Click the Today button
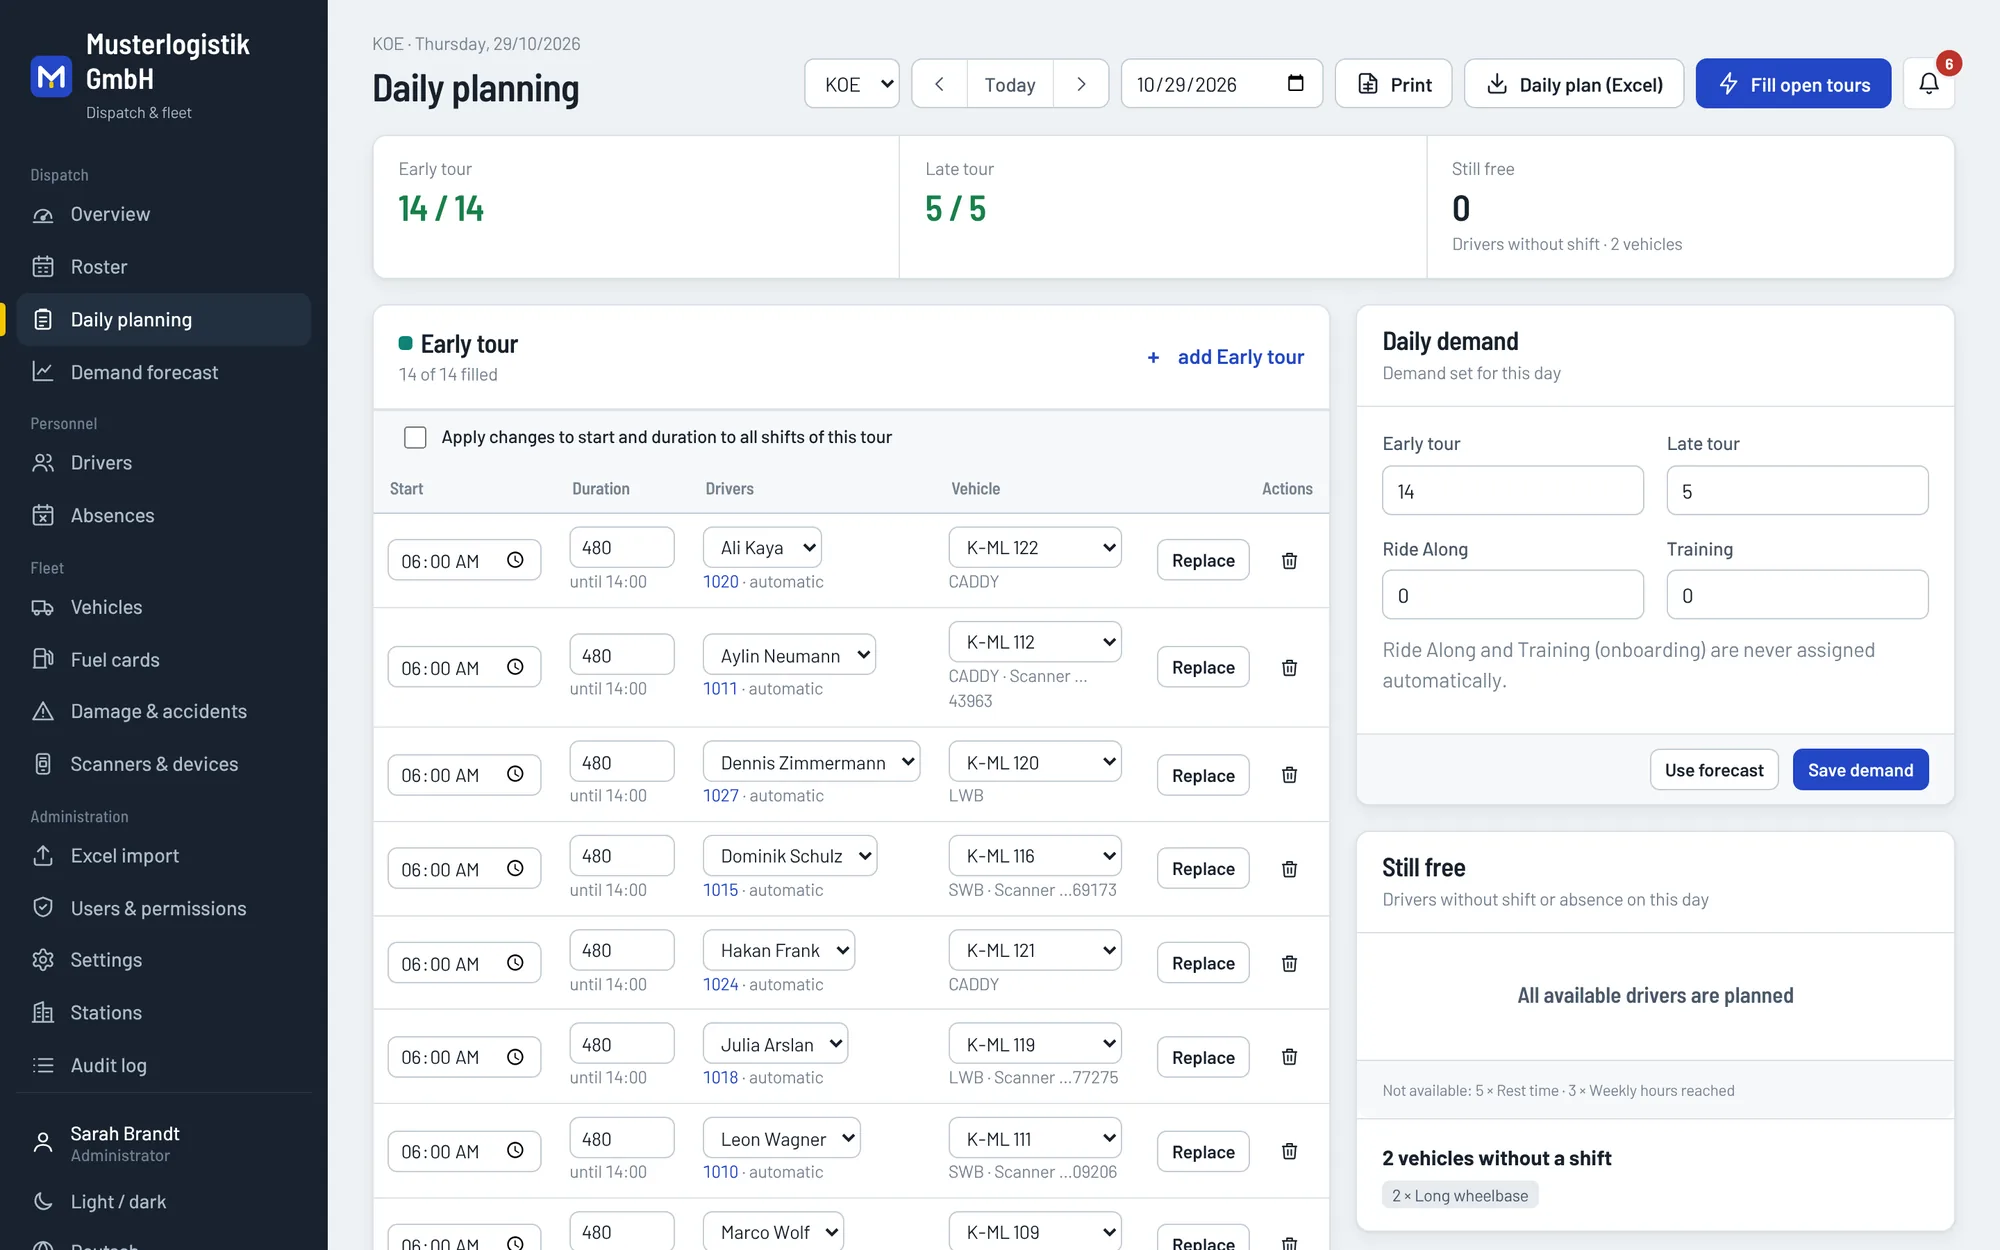Screen dimensions: 2000x1250 (1009, 84)
